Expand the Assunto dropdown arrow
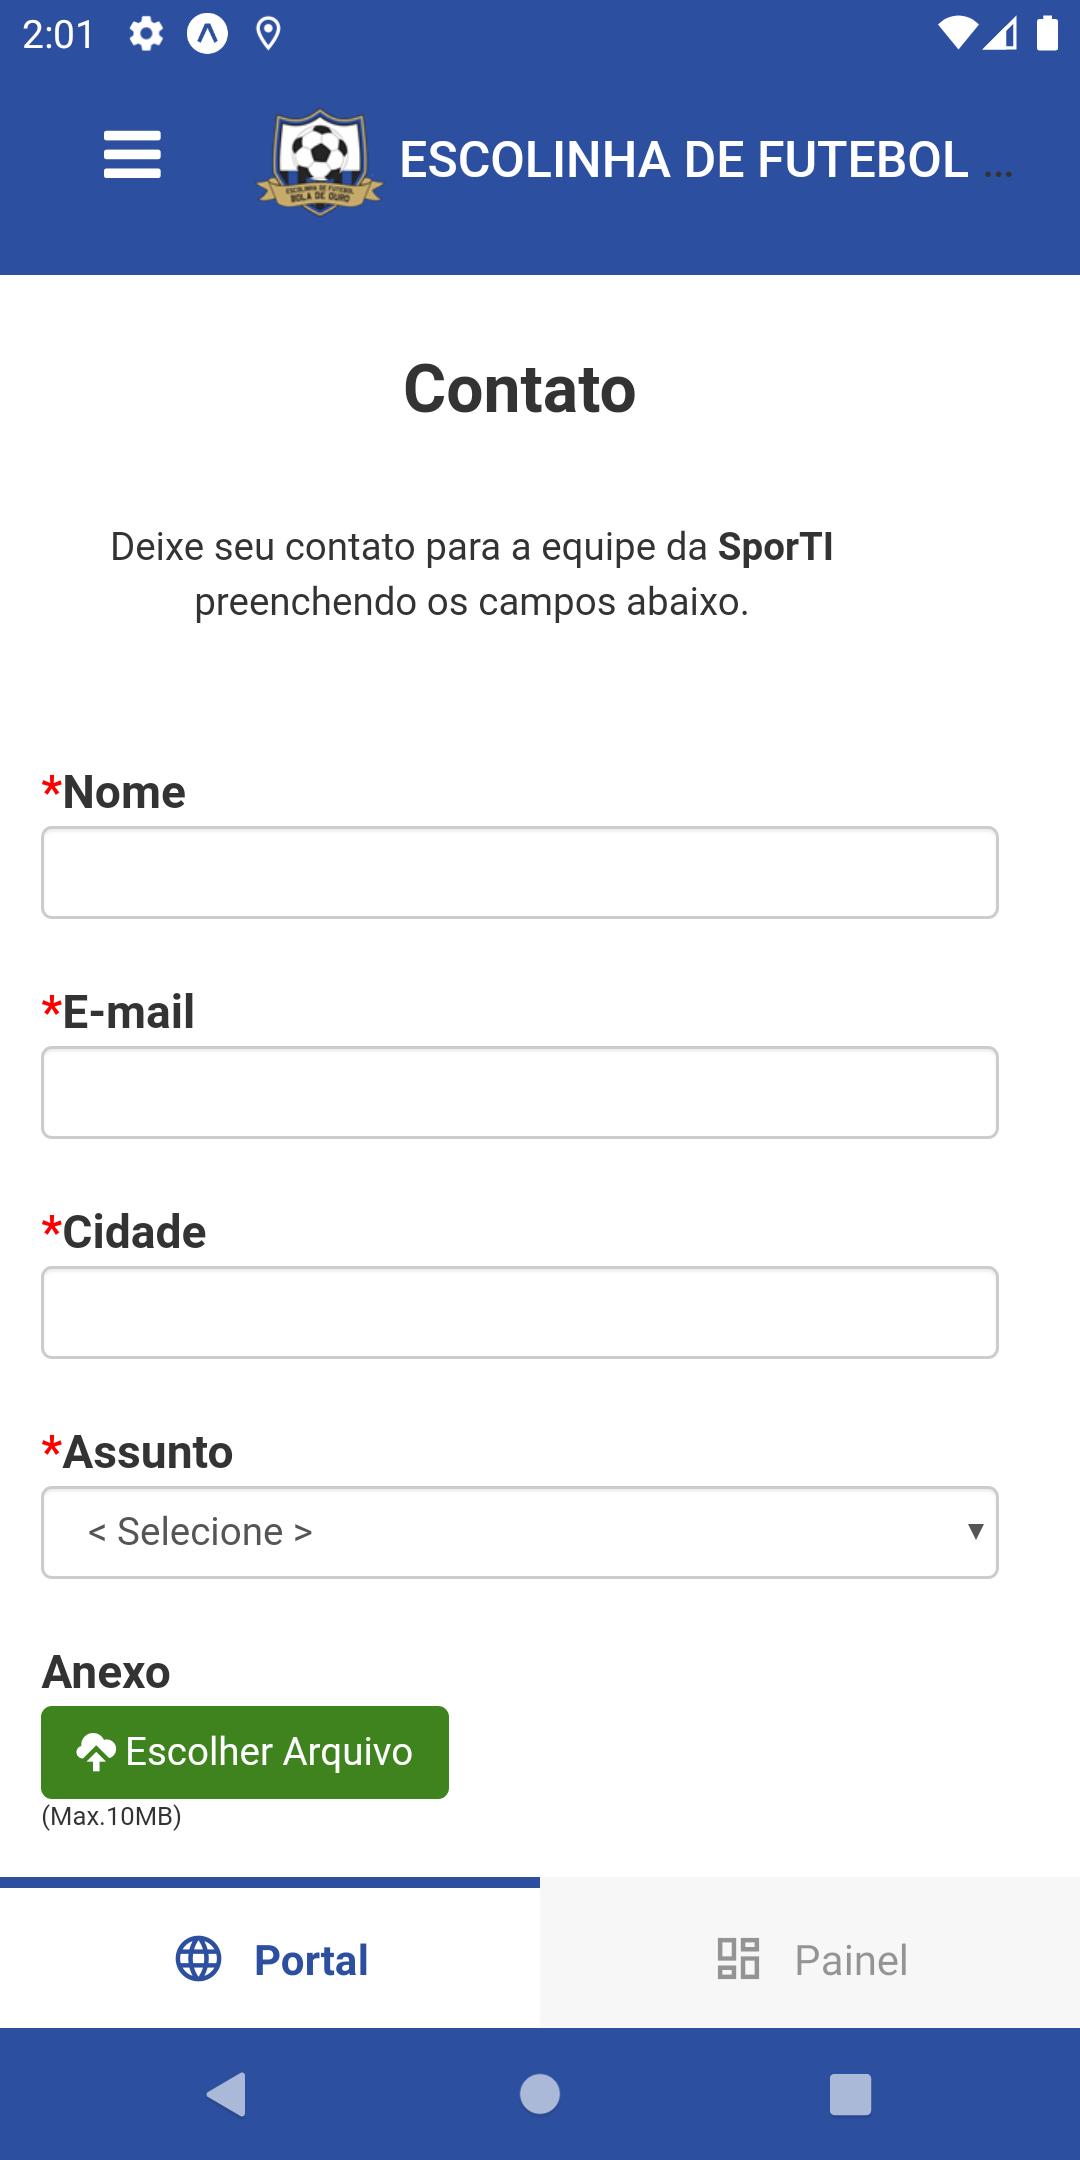The height and width of the screenshot is (2160, 1080). 975,1531
